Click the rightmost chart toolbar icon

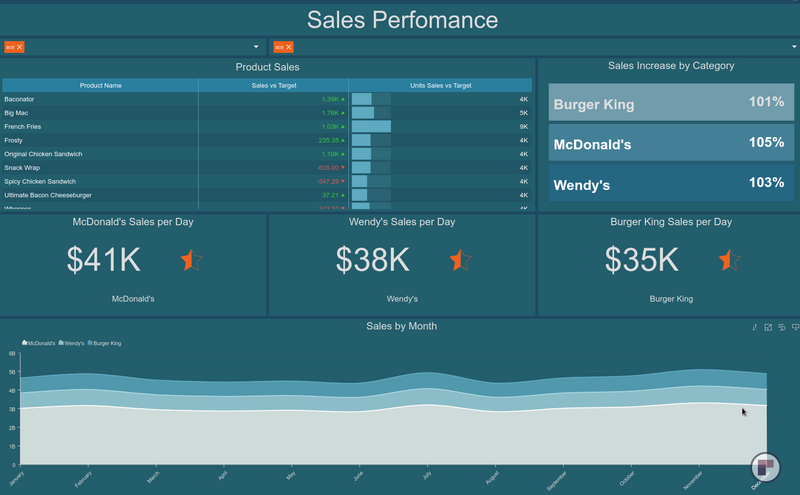[794, 327]
